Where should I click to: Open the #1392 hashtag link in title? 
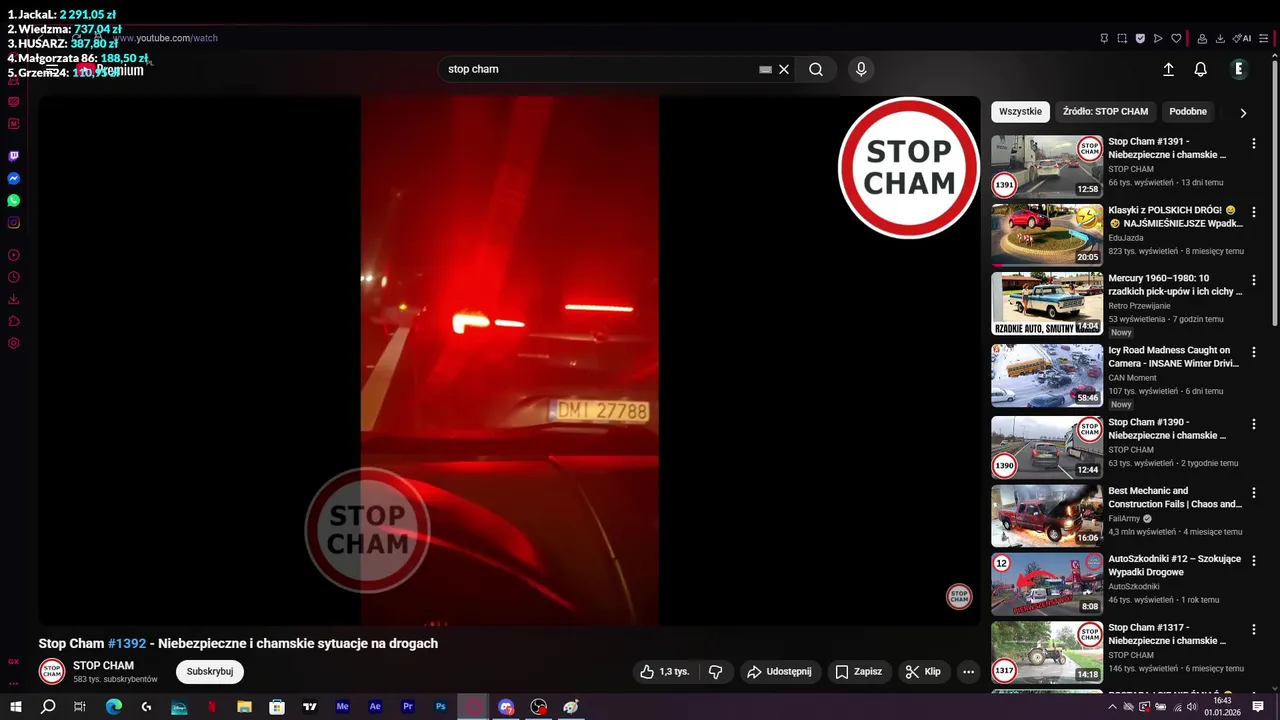(x=127, y=643)
